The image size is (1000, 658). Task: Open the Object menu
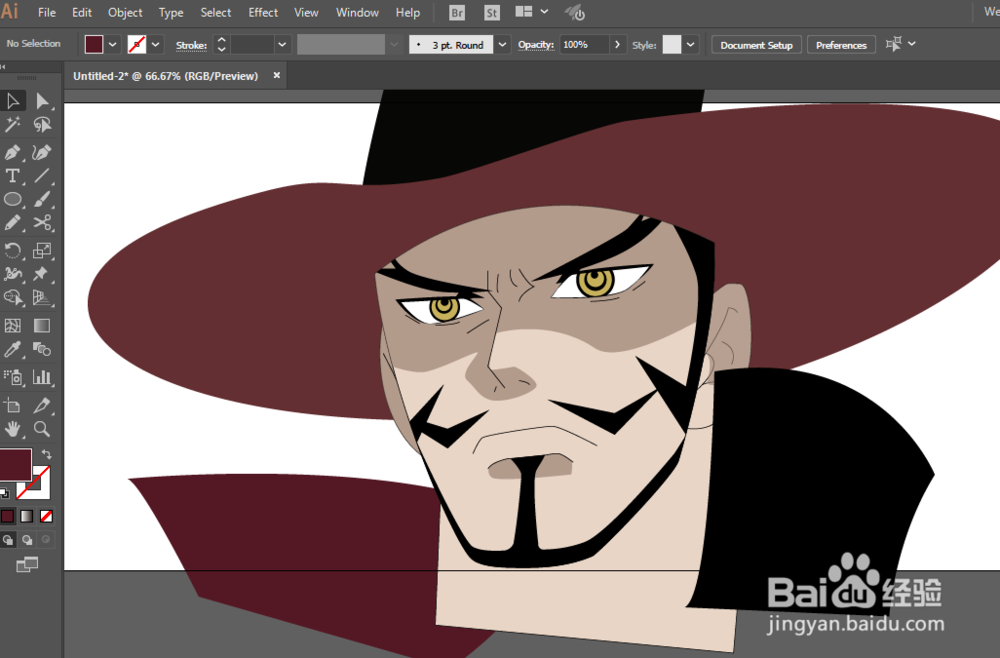[x=125, y=13]
